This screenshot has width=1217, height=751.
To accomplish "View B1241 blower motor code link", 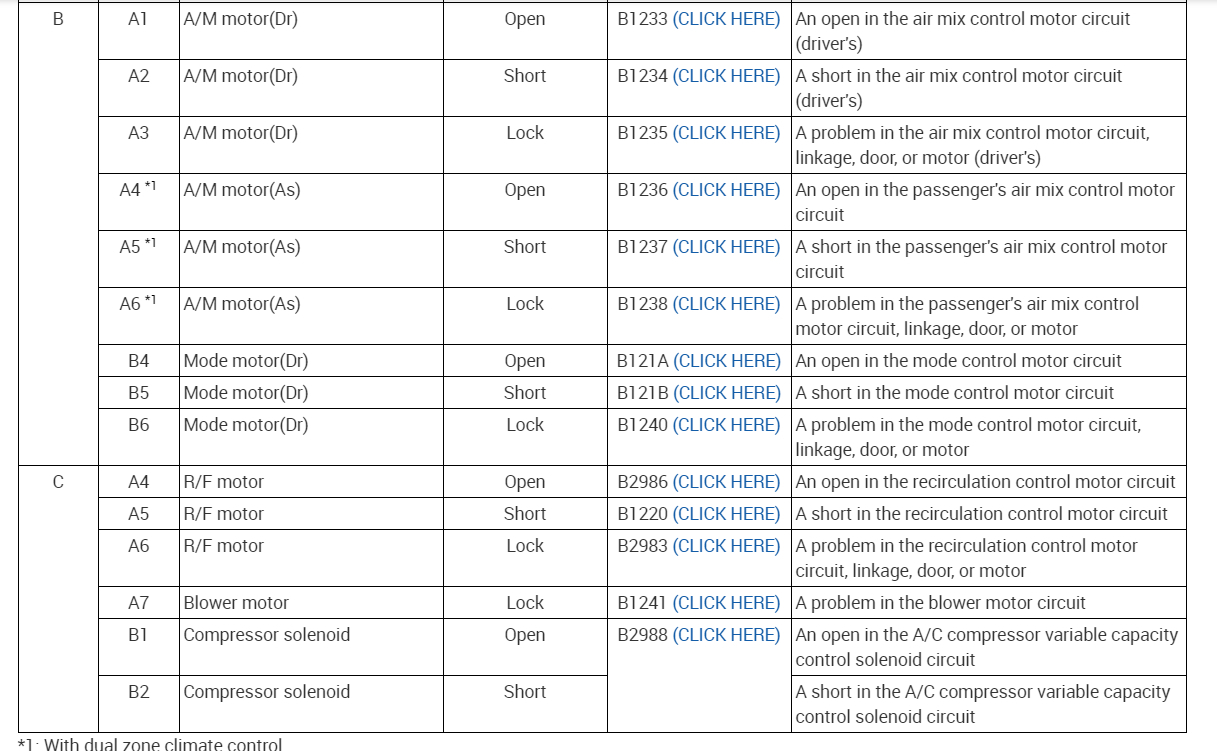I will coord(726,603).
